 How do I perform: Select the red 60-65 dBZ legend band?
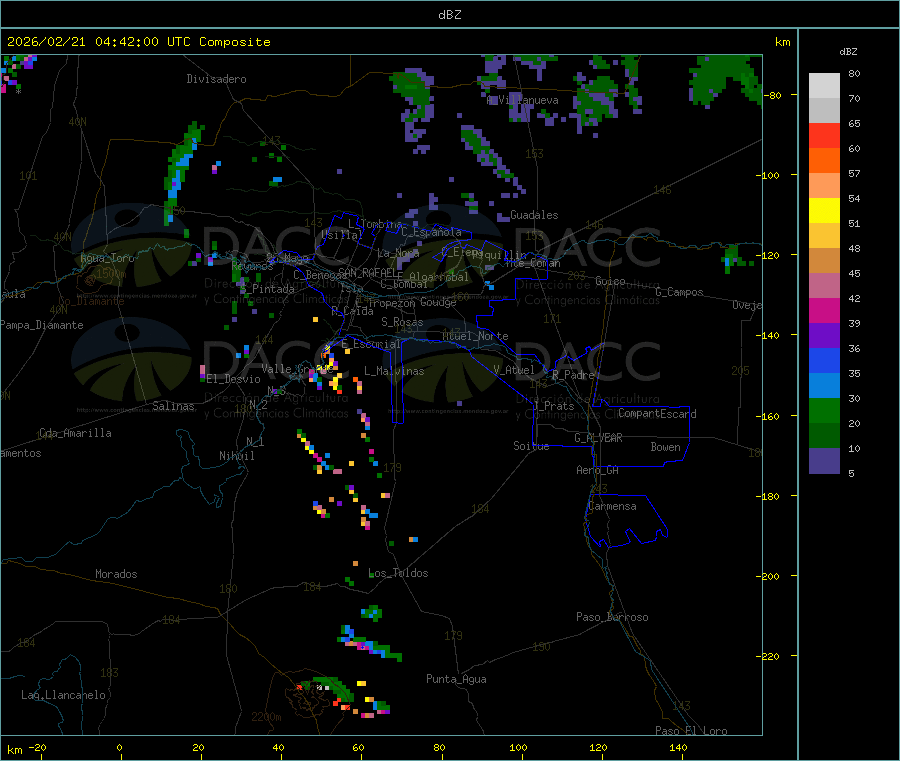824,135
